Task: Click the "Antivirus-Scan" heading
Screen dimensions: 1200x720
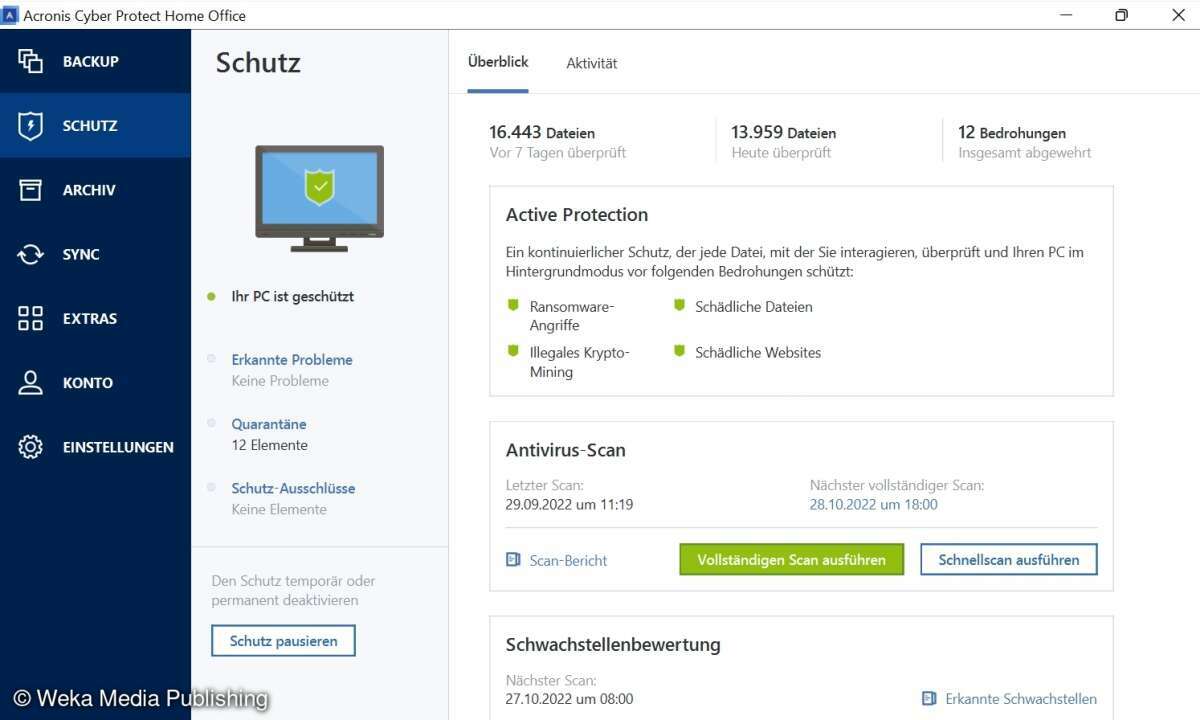Action: [566, 451]
